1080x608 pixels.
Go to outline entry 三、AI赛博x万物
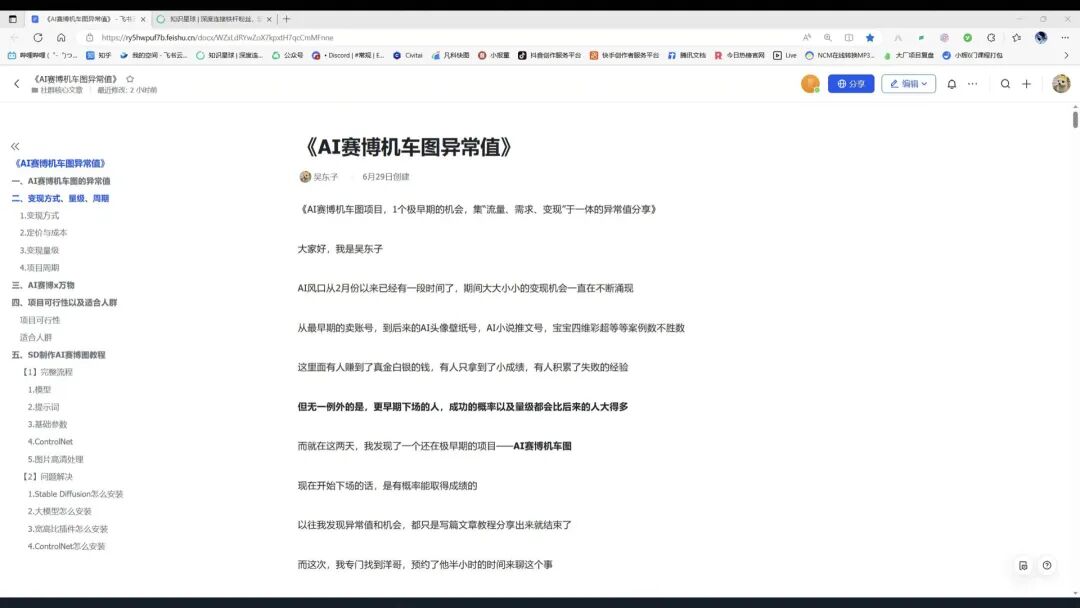[x=43, y=285]
